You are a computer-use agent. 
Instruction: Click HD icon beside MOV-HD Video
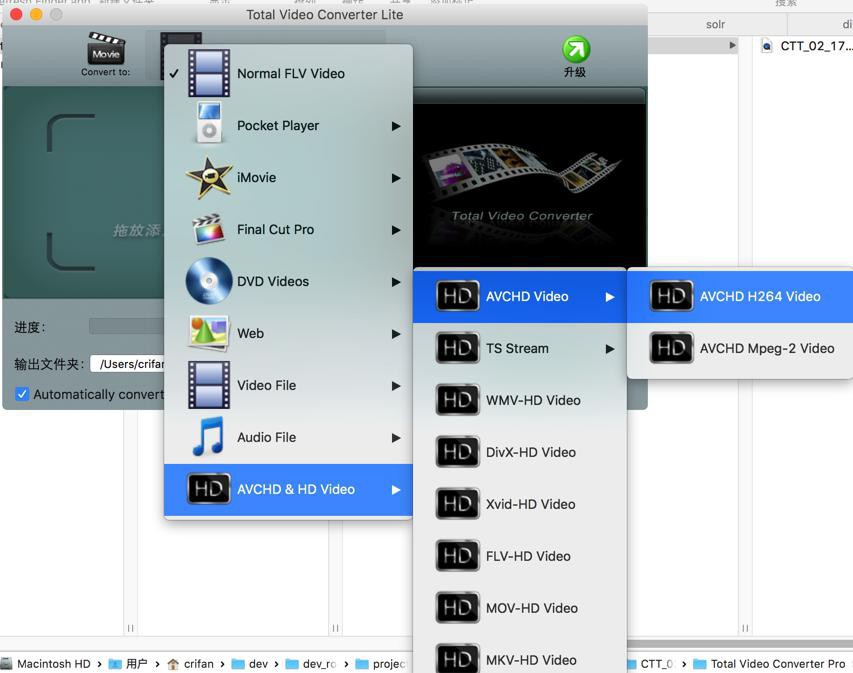point(458,608)
